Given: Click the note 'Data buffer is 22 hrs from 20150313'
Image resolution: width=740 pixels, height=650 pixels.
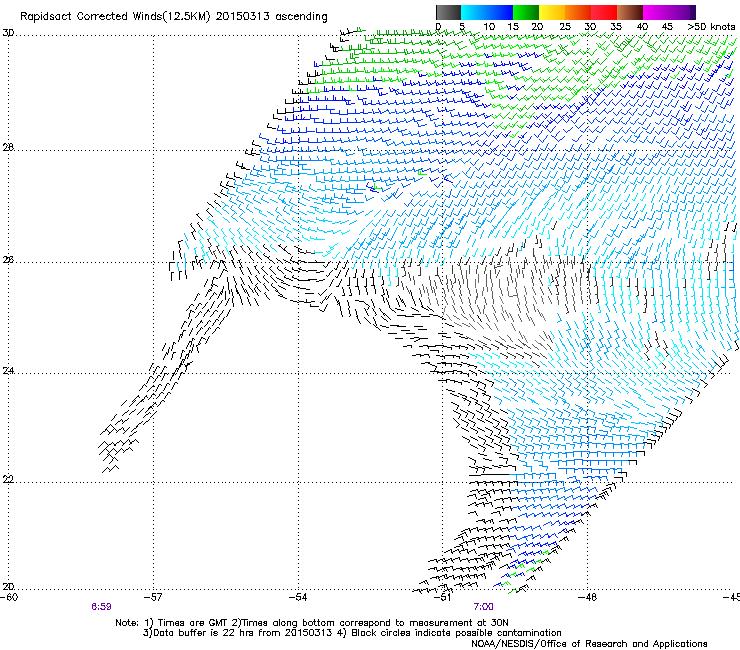Looking at the screenshot, I should coord(242,633).
